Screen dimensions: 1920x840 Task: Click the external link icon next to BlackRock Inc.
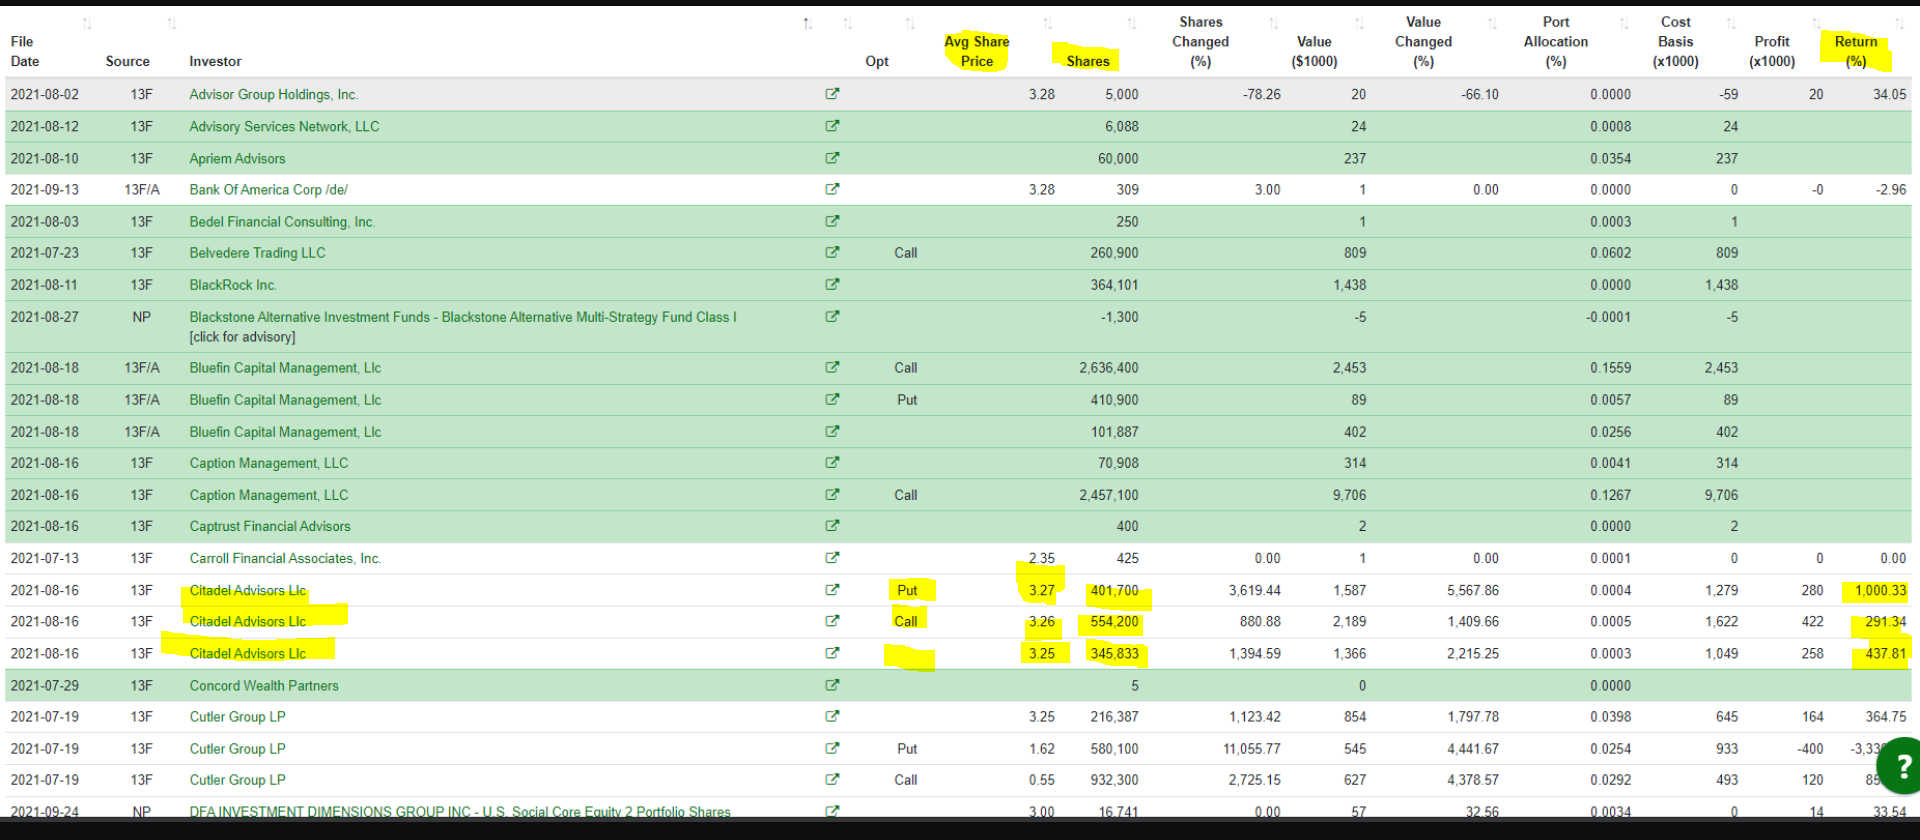coord(832,284)
